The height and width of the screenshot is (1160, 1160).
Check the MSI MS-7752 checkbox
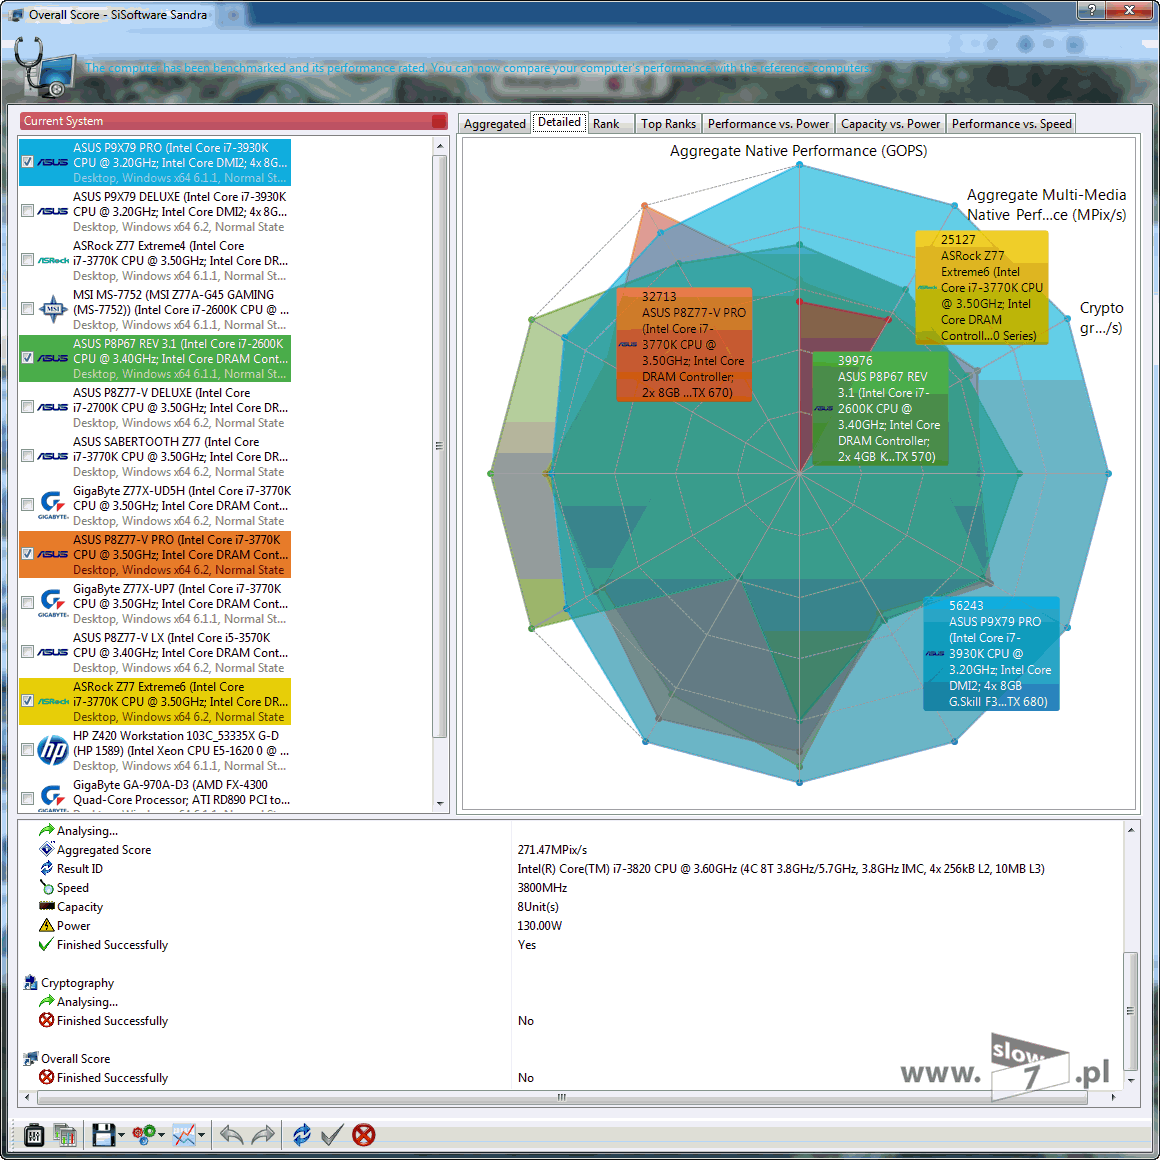pos(27,309)
